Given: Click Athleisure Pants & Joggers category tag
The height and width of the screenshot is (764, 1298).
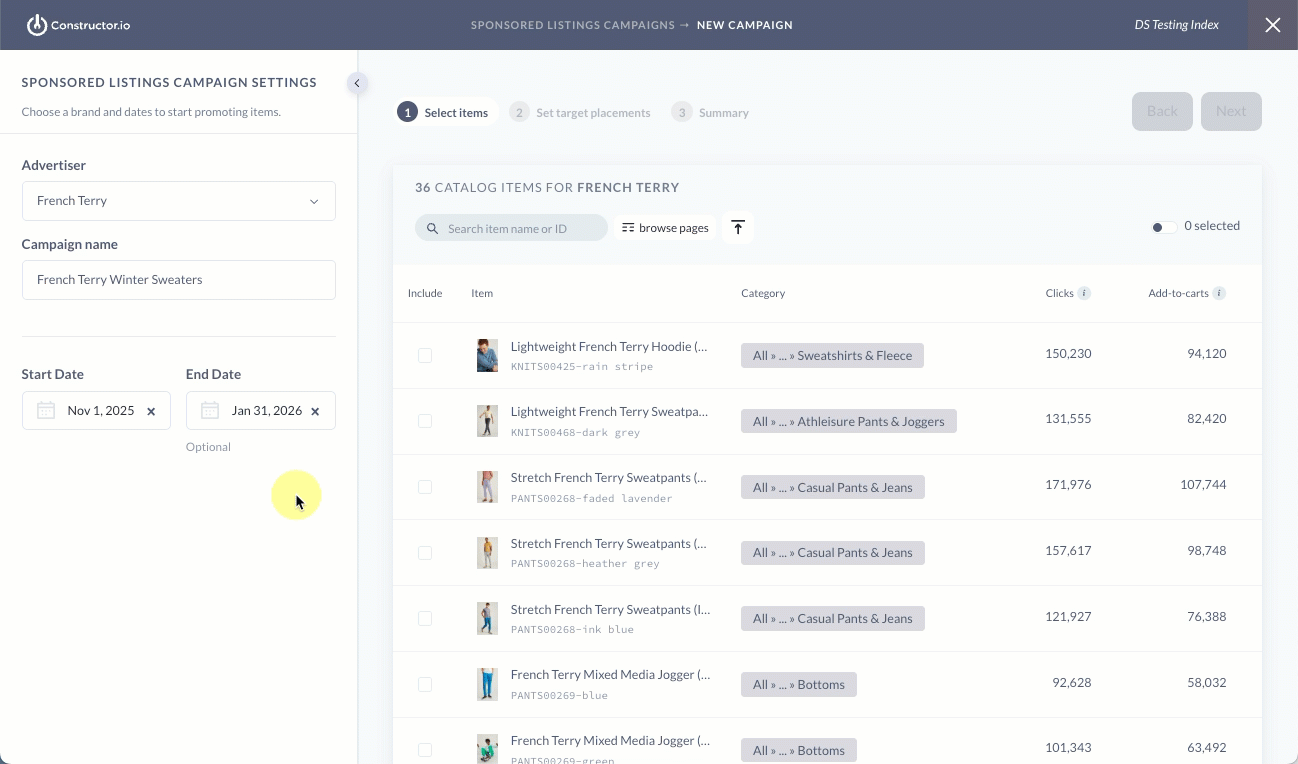Looking at the screenshot, I should 849,421.
